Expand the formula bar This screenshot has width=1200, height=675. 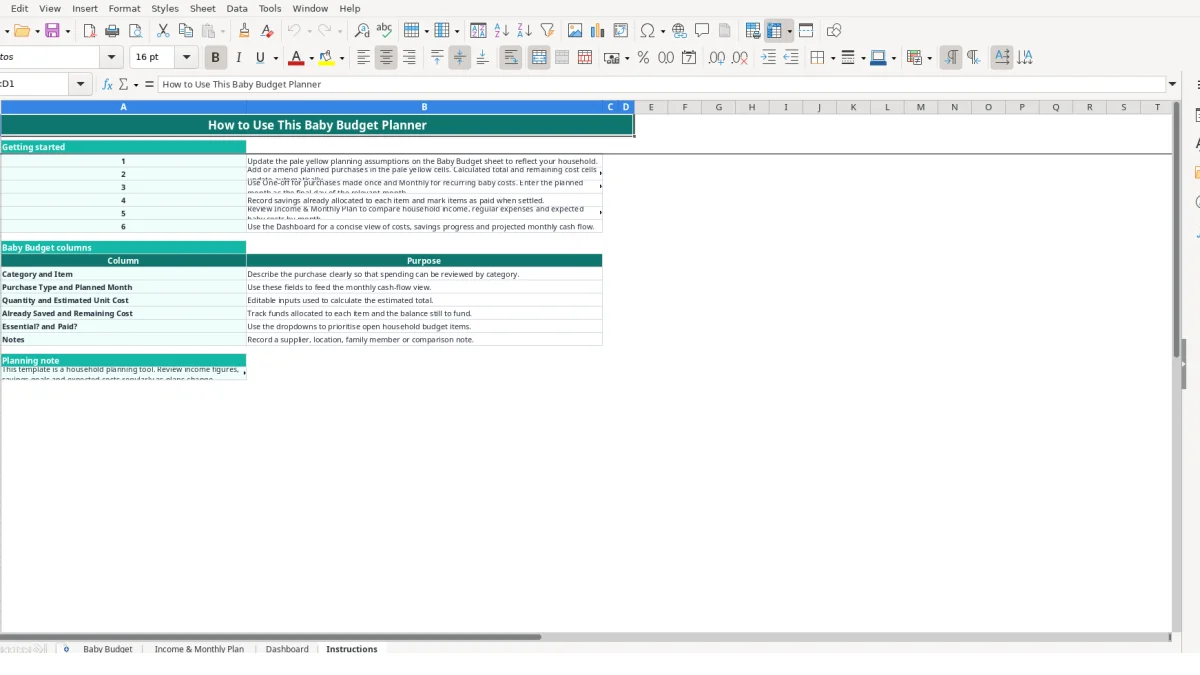(x=1173, y=85)
